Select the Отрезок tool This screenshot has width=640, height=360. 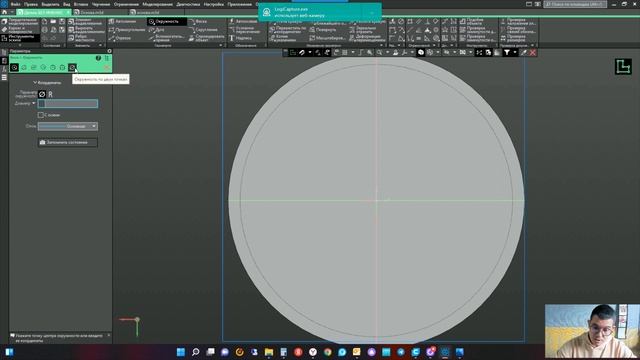120,38
